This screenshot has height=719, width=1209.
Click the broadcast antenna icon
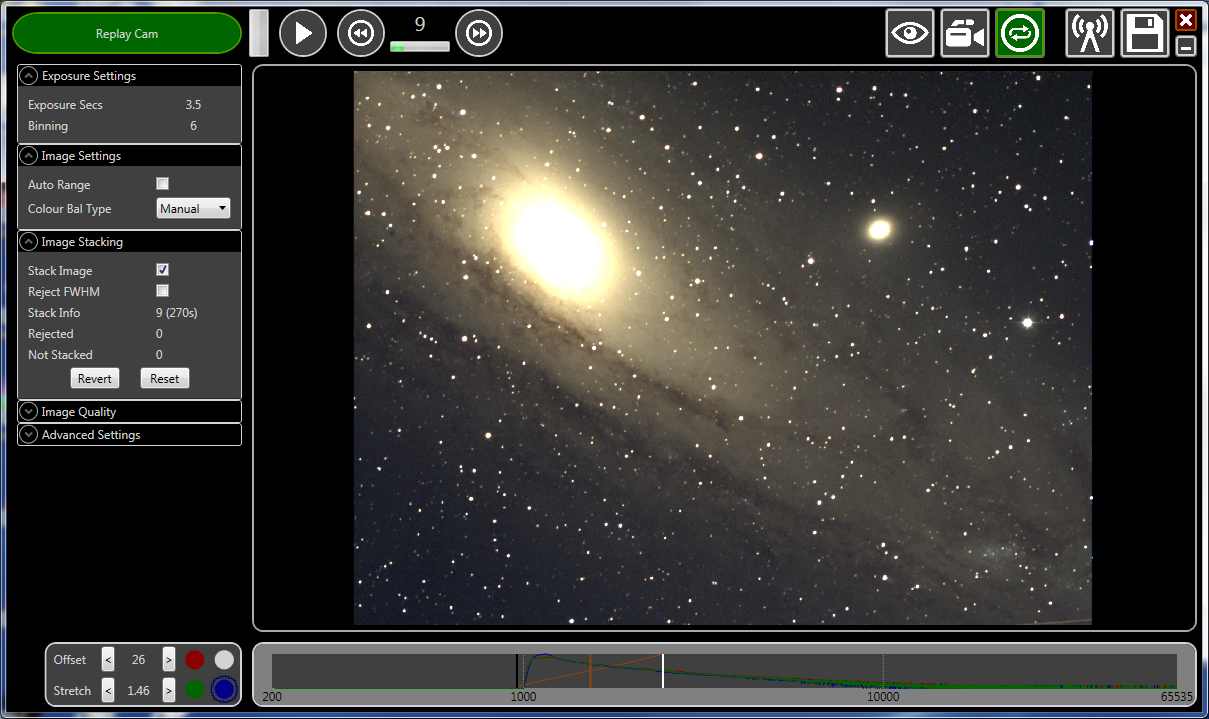pos(1090,34)
